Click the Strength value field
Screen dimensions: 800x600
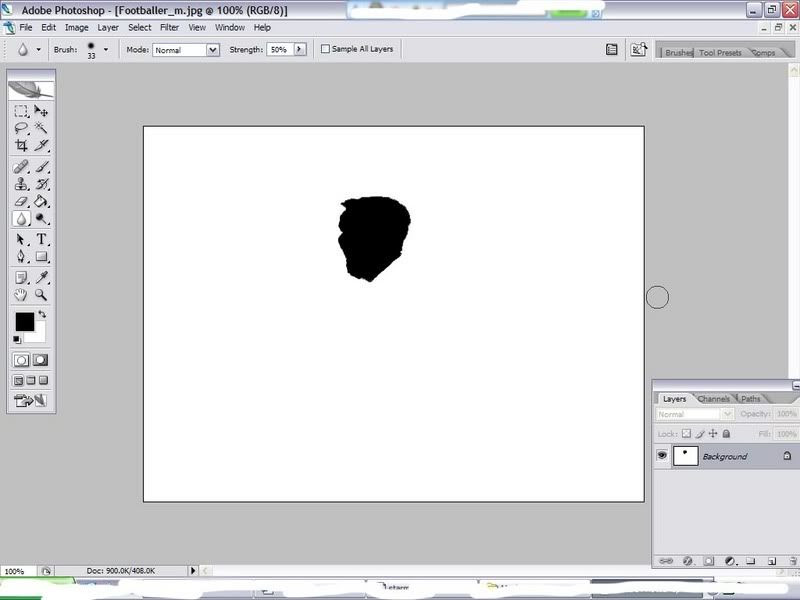(x=280, y=49)
